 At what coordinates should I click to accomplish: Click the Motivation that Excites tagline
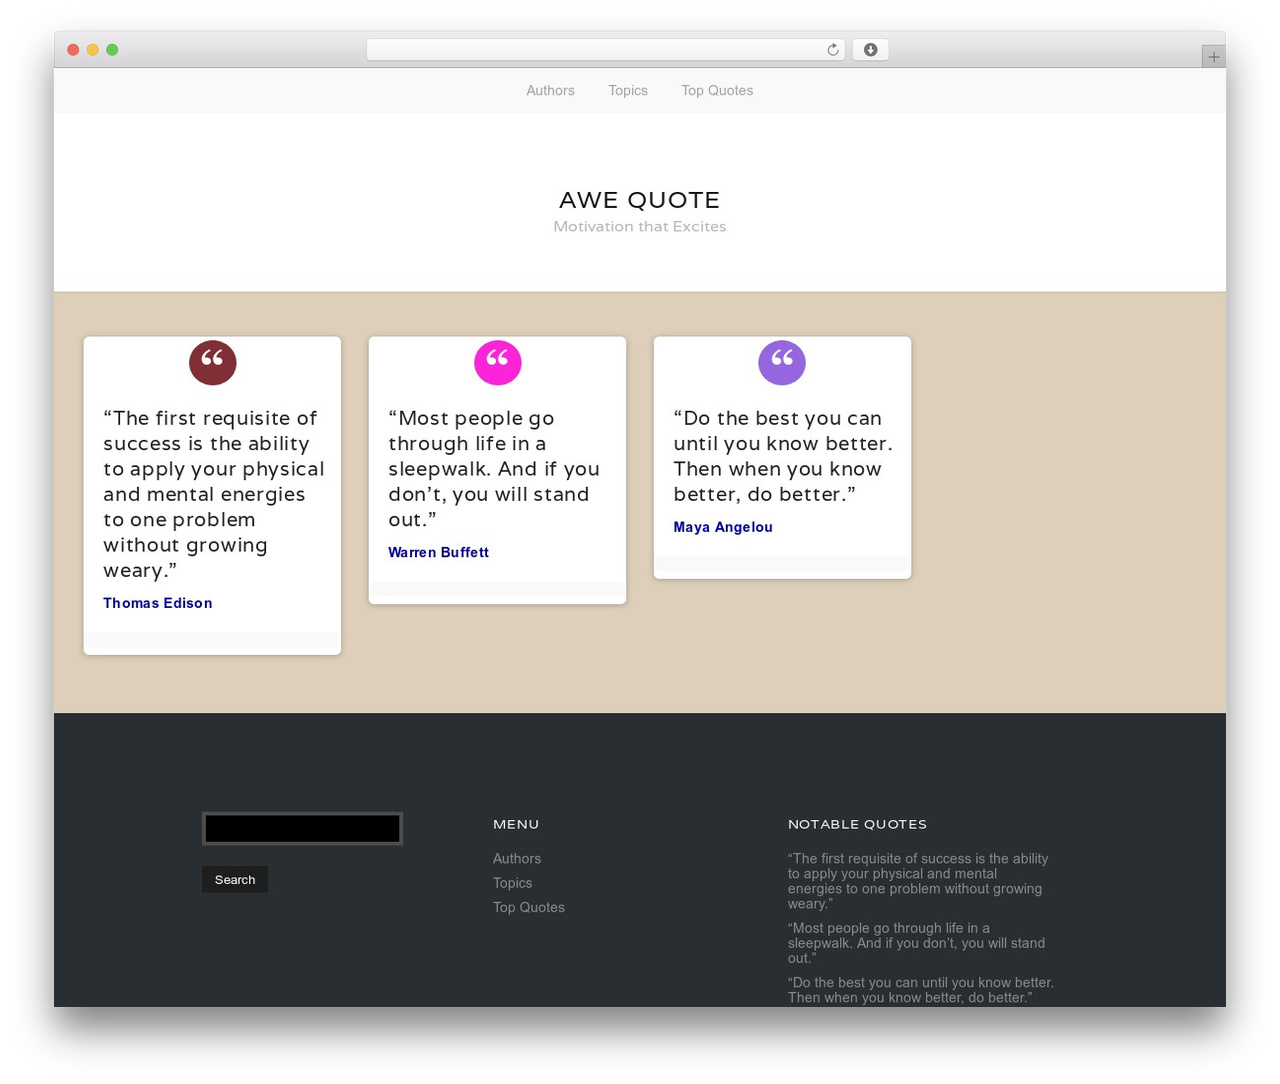pyautogui.click(x=640, y=227)
